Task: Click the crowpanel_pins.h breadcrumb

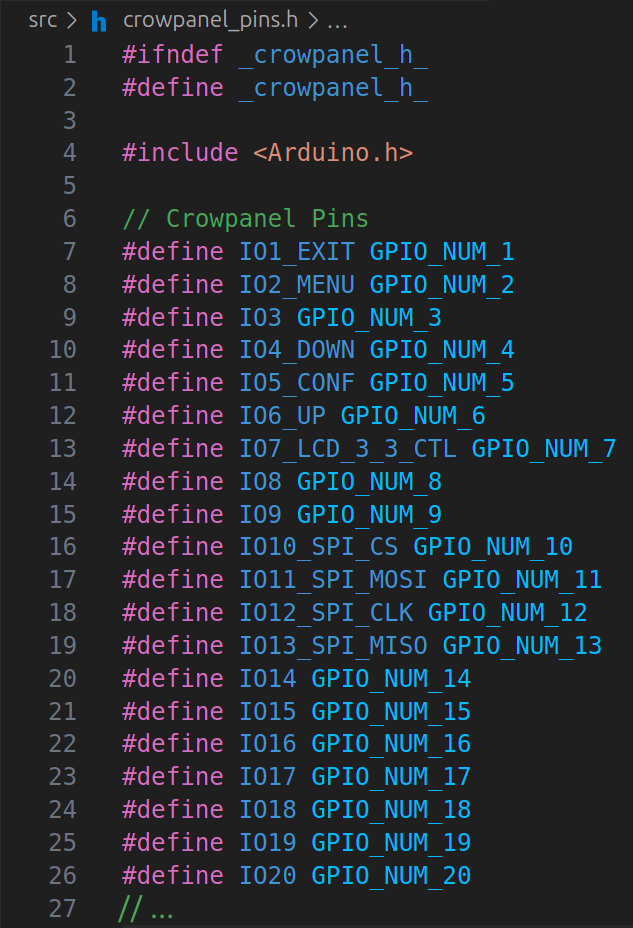Action: coord(210,20)
